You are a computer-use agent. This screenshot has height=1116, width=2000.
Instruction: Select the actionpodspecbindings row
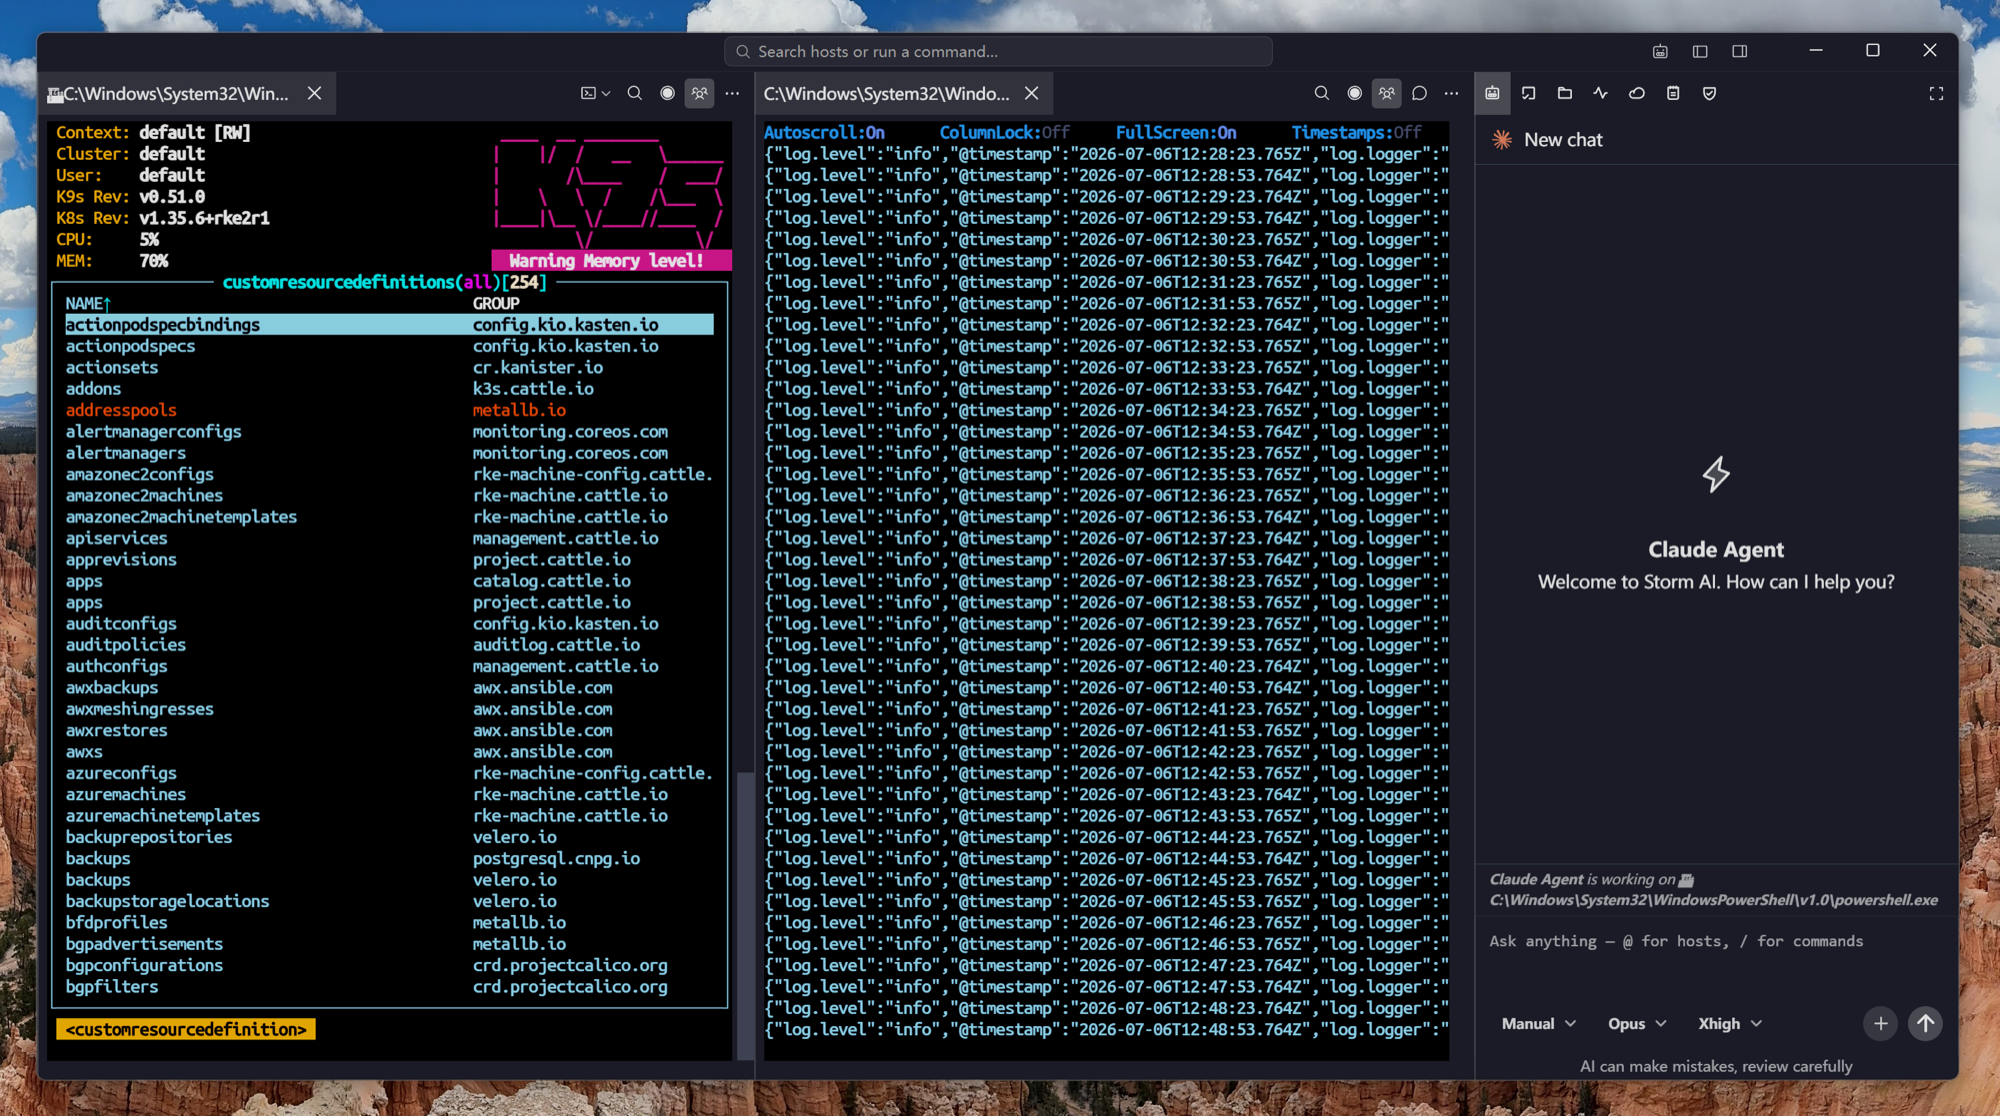click(389, 324)
